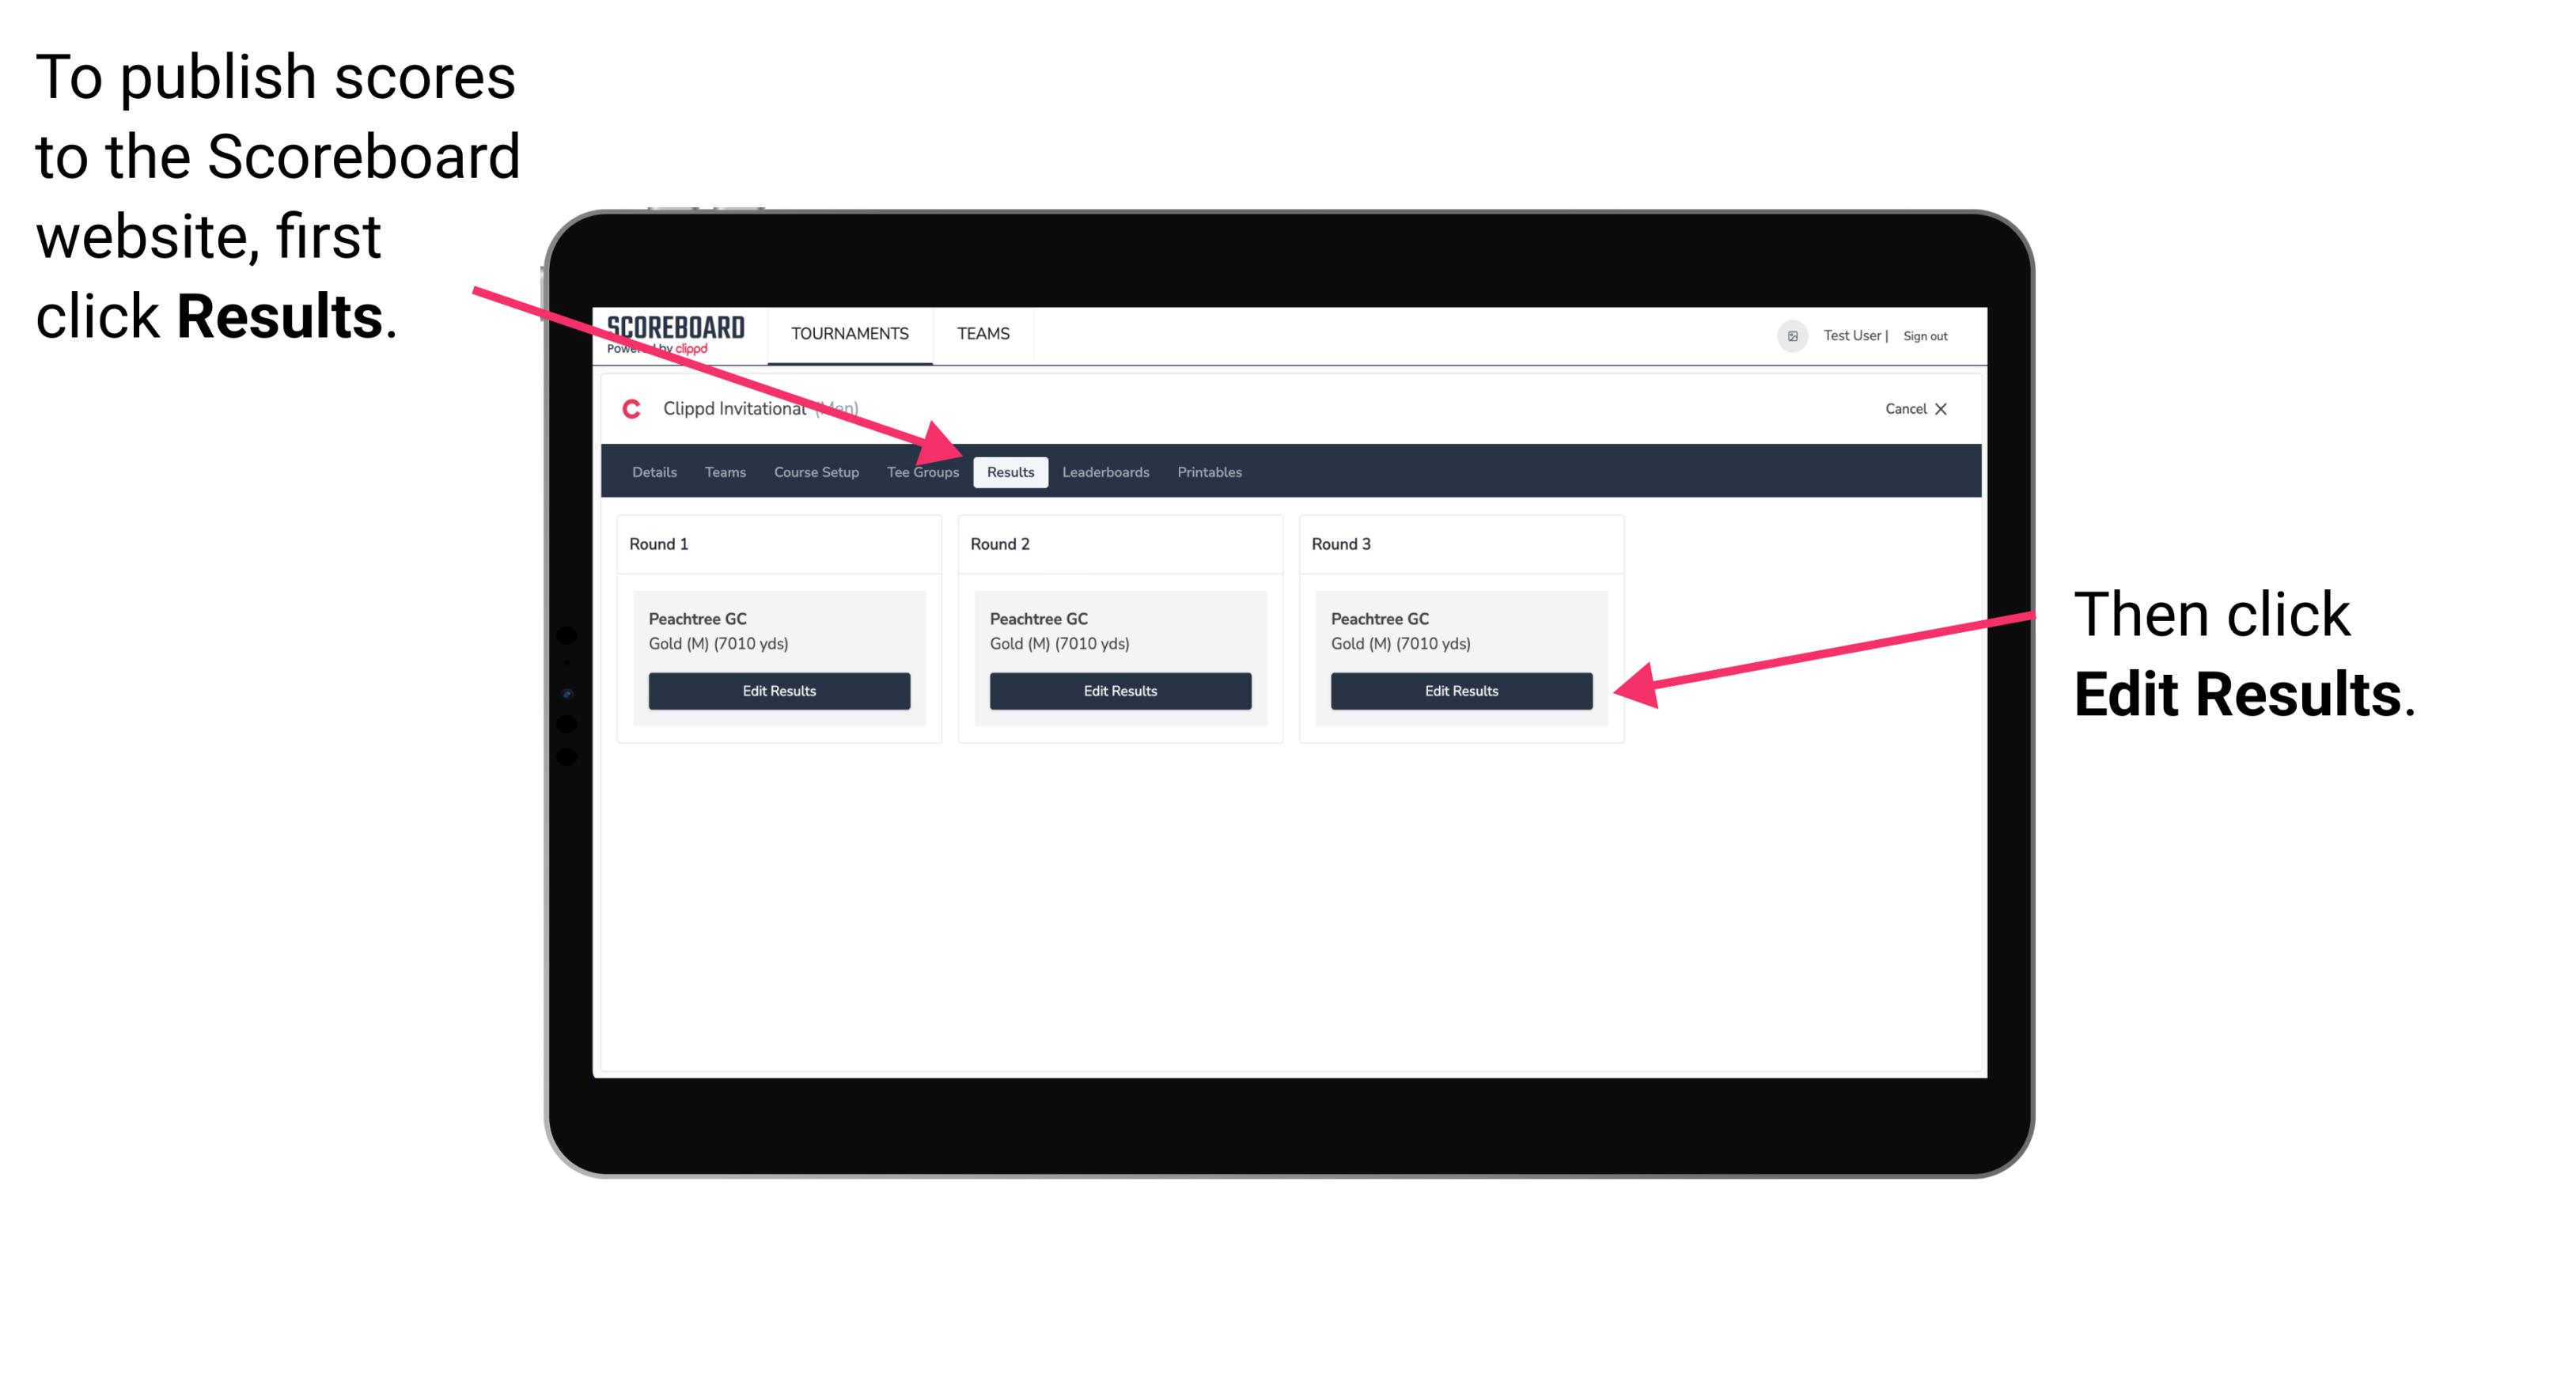Image resolution: width=2576 pixels, height=1386 pixels.
Task: Click Edit Results for Round 3
Action: [x=1458, y=690]
